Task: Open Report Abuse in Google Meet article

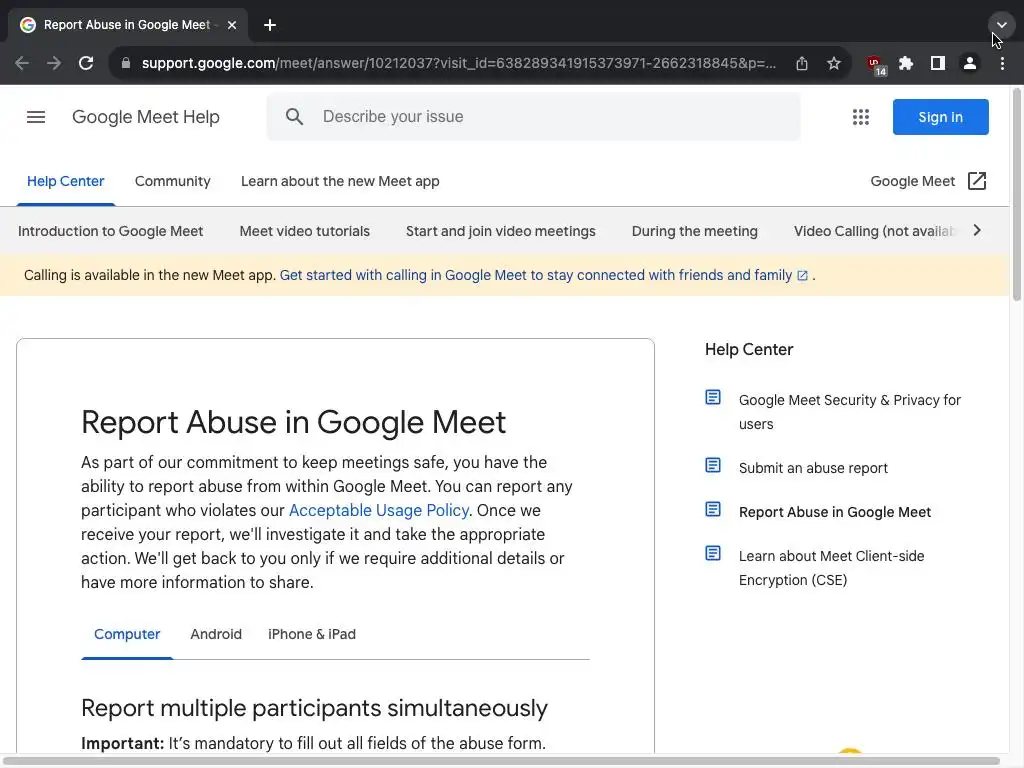Action: 835,512
